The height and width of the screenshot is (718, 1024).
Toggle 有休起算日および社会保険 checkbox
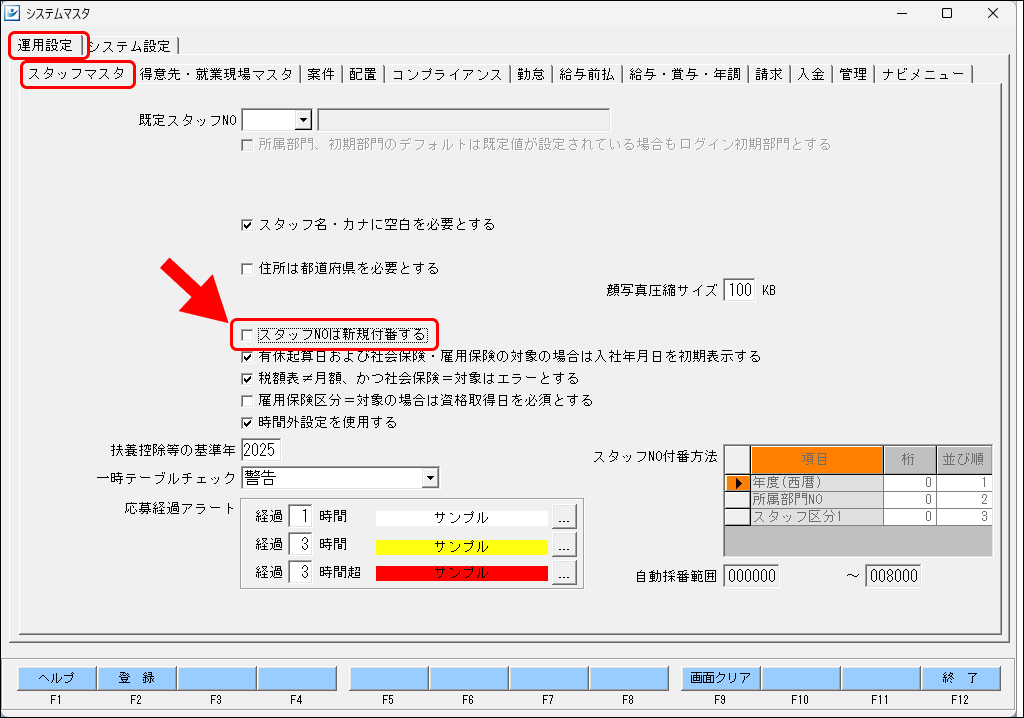(x=247, y=357)
